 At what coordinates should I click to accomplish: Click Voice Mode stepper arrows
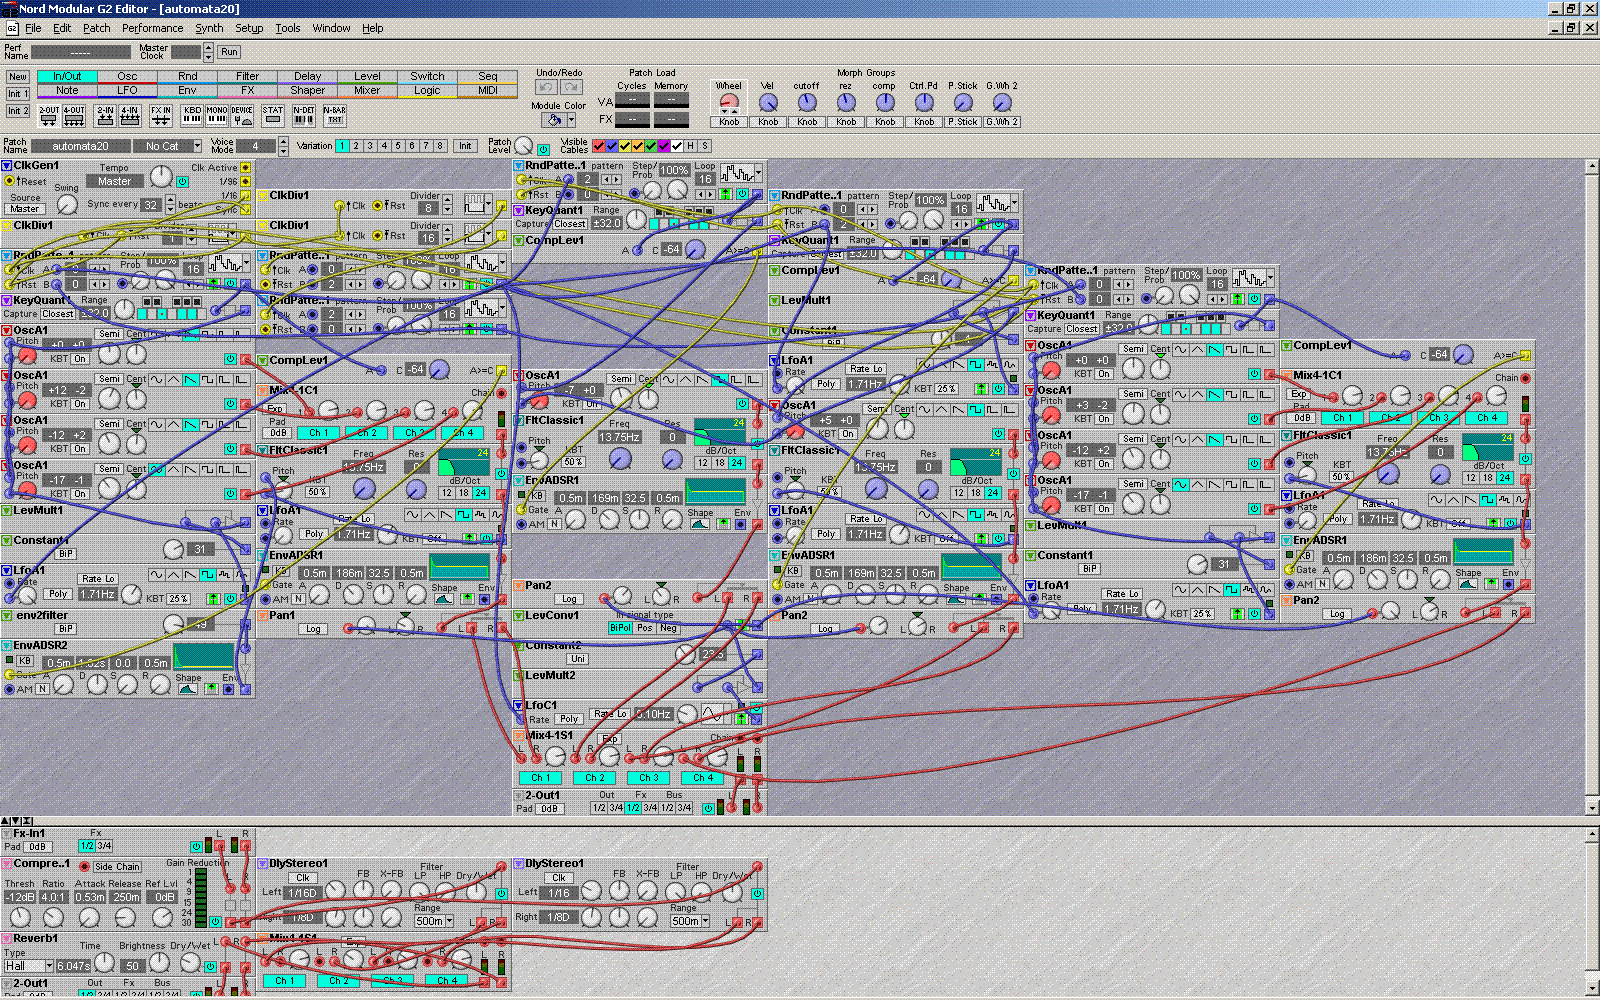(283, 146)
